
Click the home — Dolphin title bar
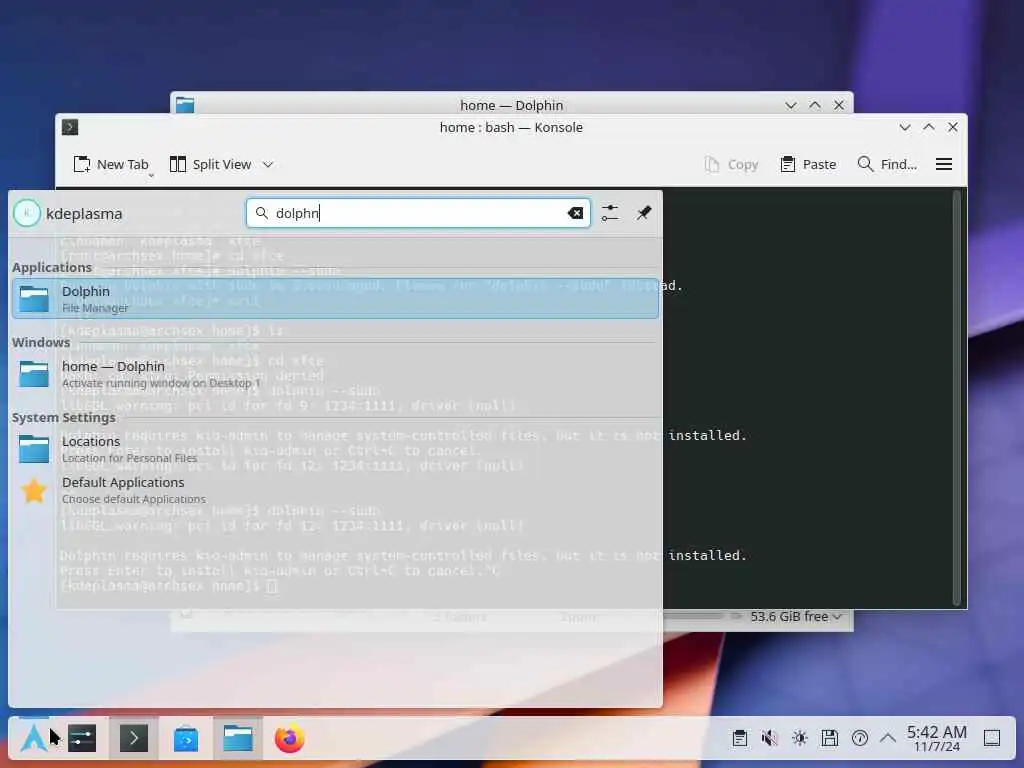coord(511,103)
